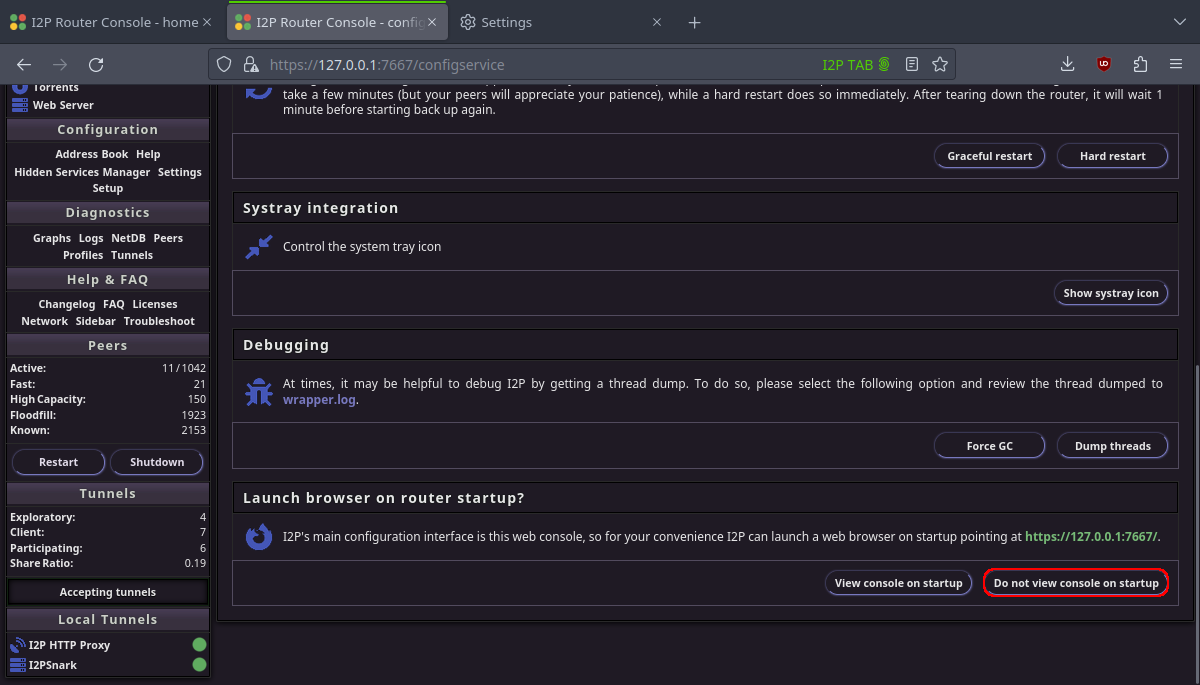Close the Settings tab
The image size is (1200, 685).
[x=657, y=22]
